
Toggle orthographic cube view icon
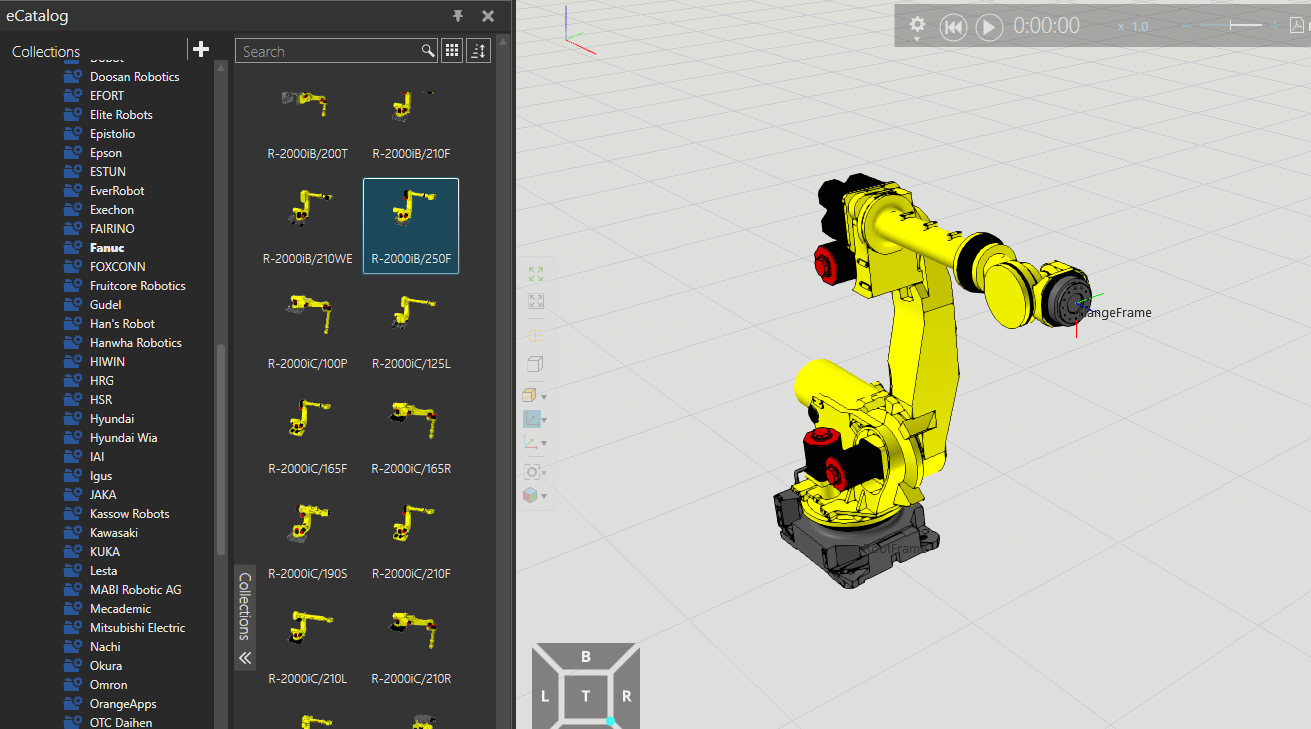[535, 364]
